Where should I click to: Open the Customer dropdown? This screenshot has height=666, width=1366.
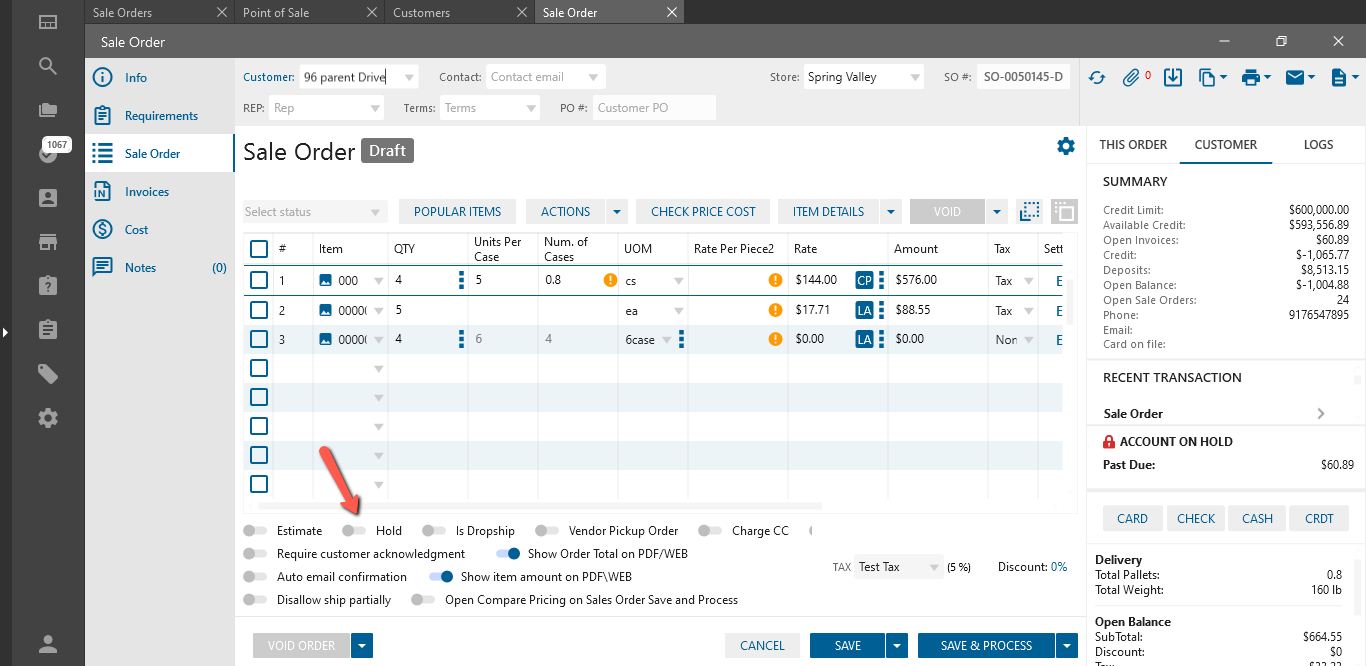tap(409, 77)
